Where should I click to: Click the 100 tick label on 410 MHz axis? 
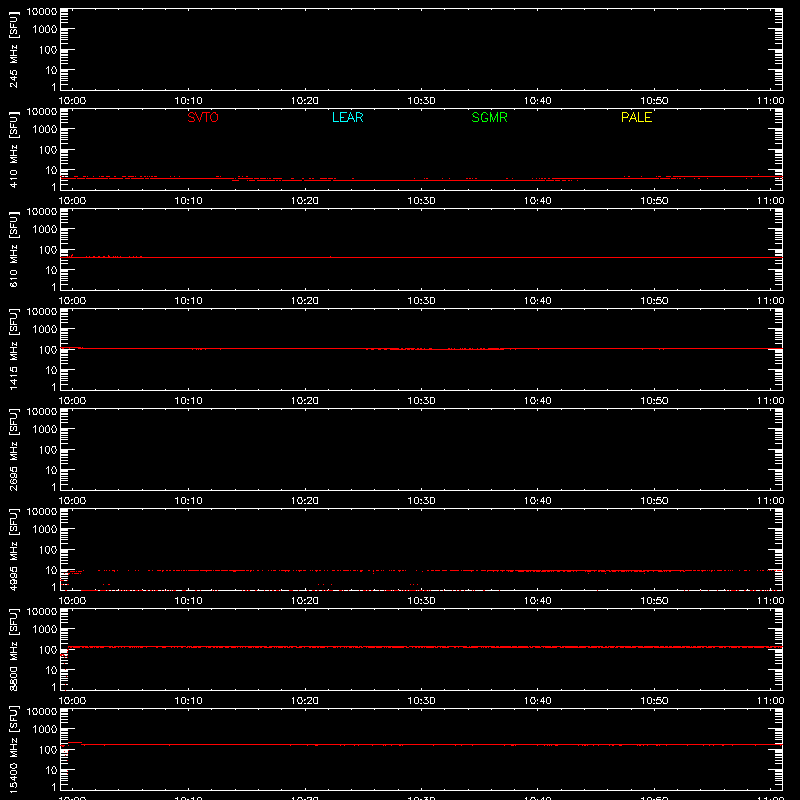48,150
